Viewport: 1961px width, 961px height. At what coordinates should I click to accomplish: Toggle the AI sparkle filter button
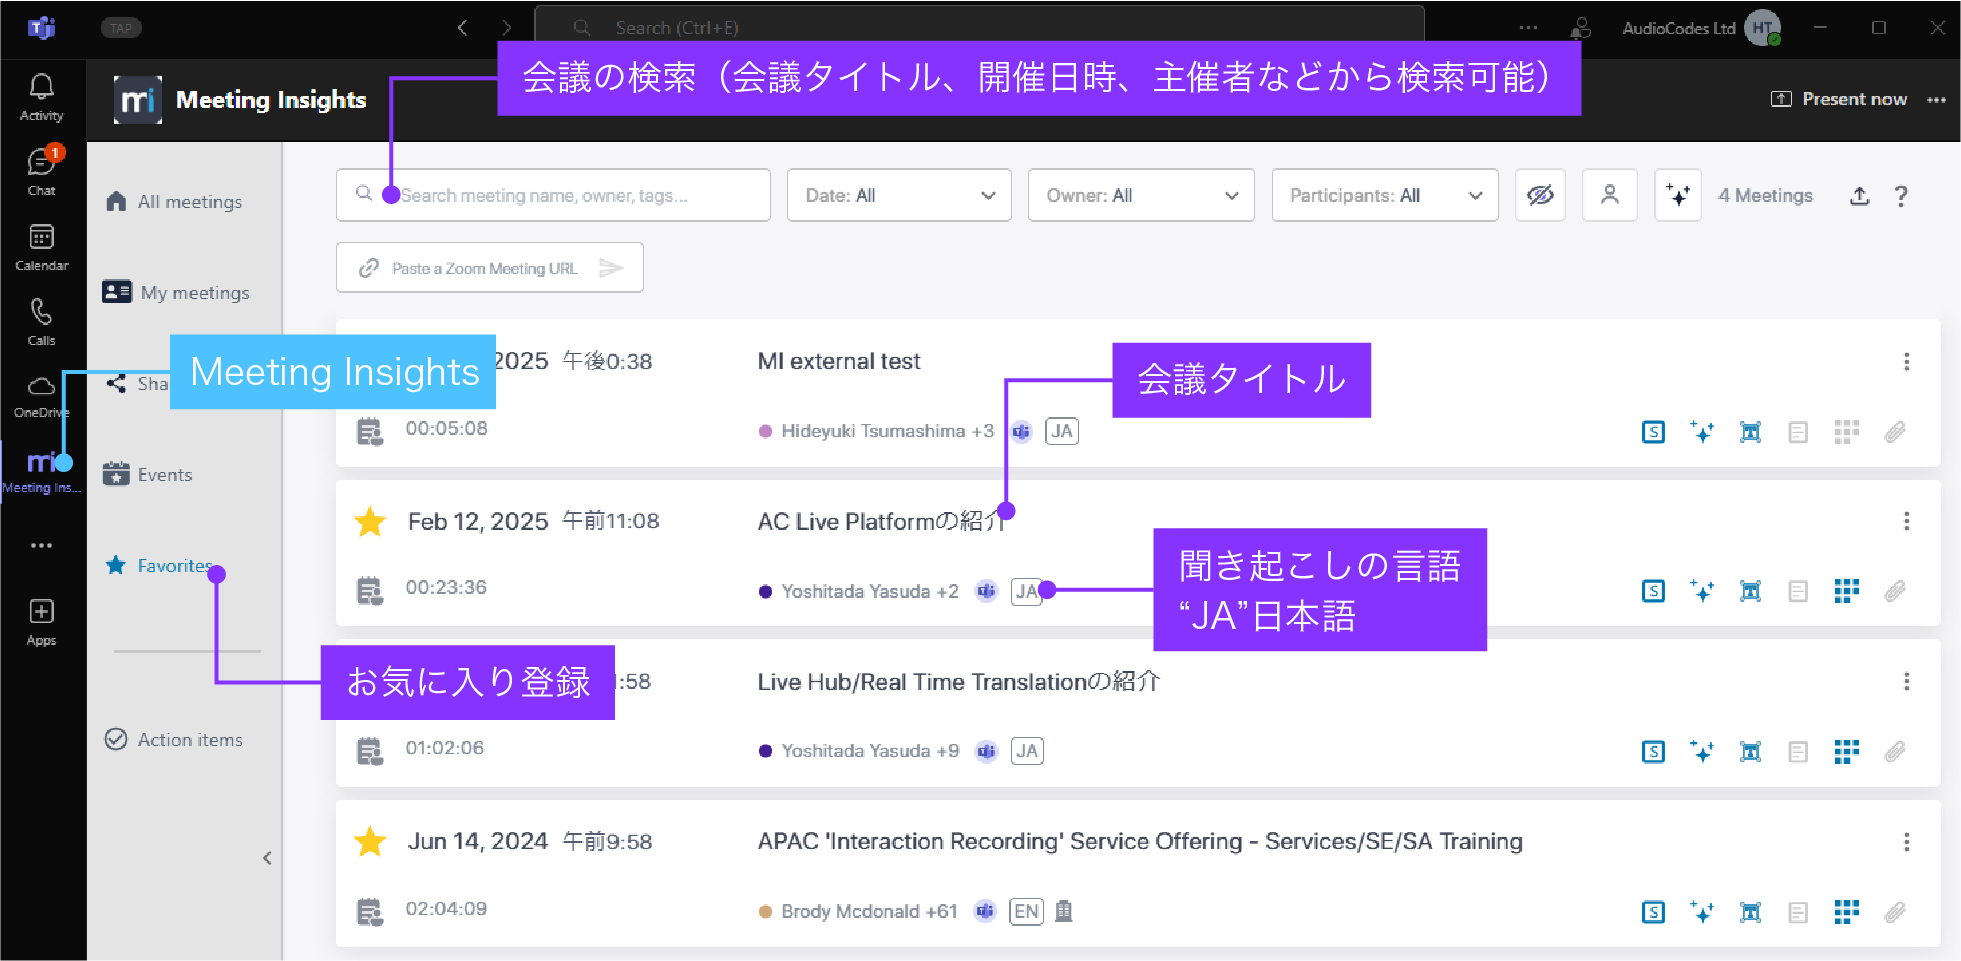coord(1678,195)
